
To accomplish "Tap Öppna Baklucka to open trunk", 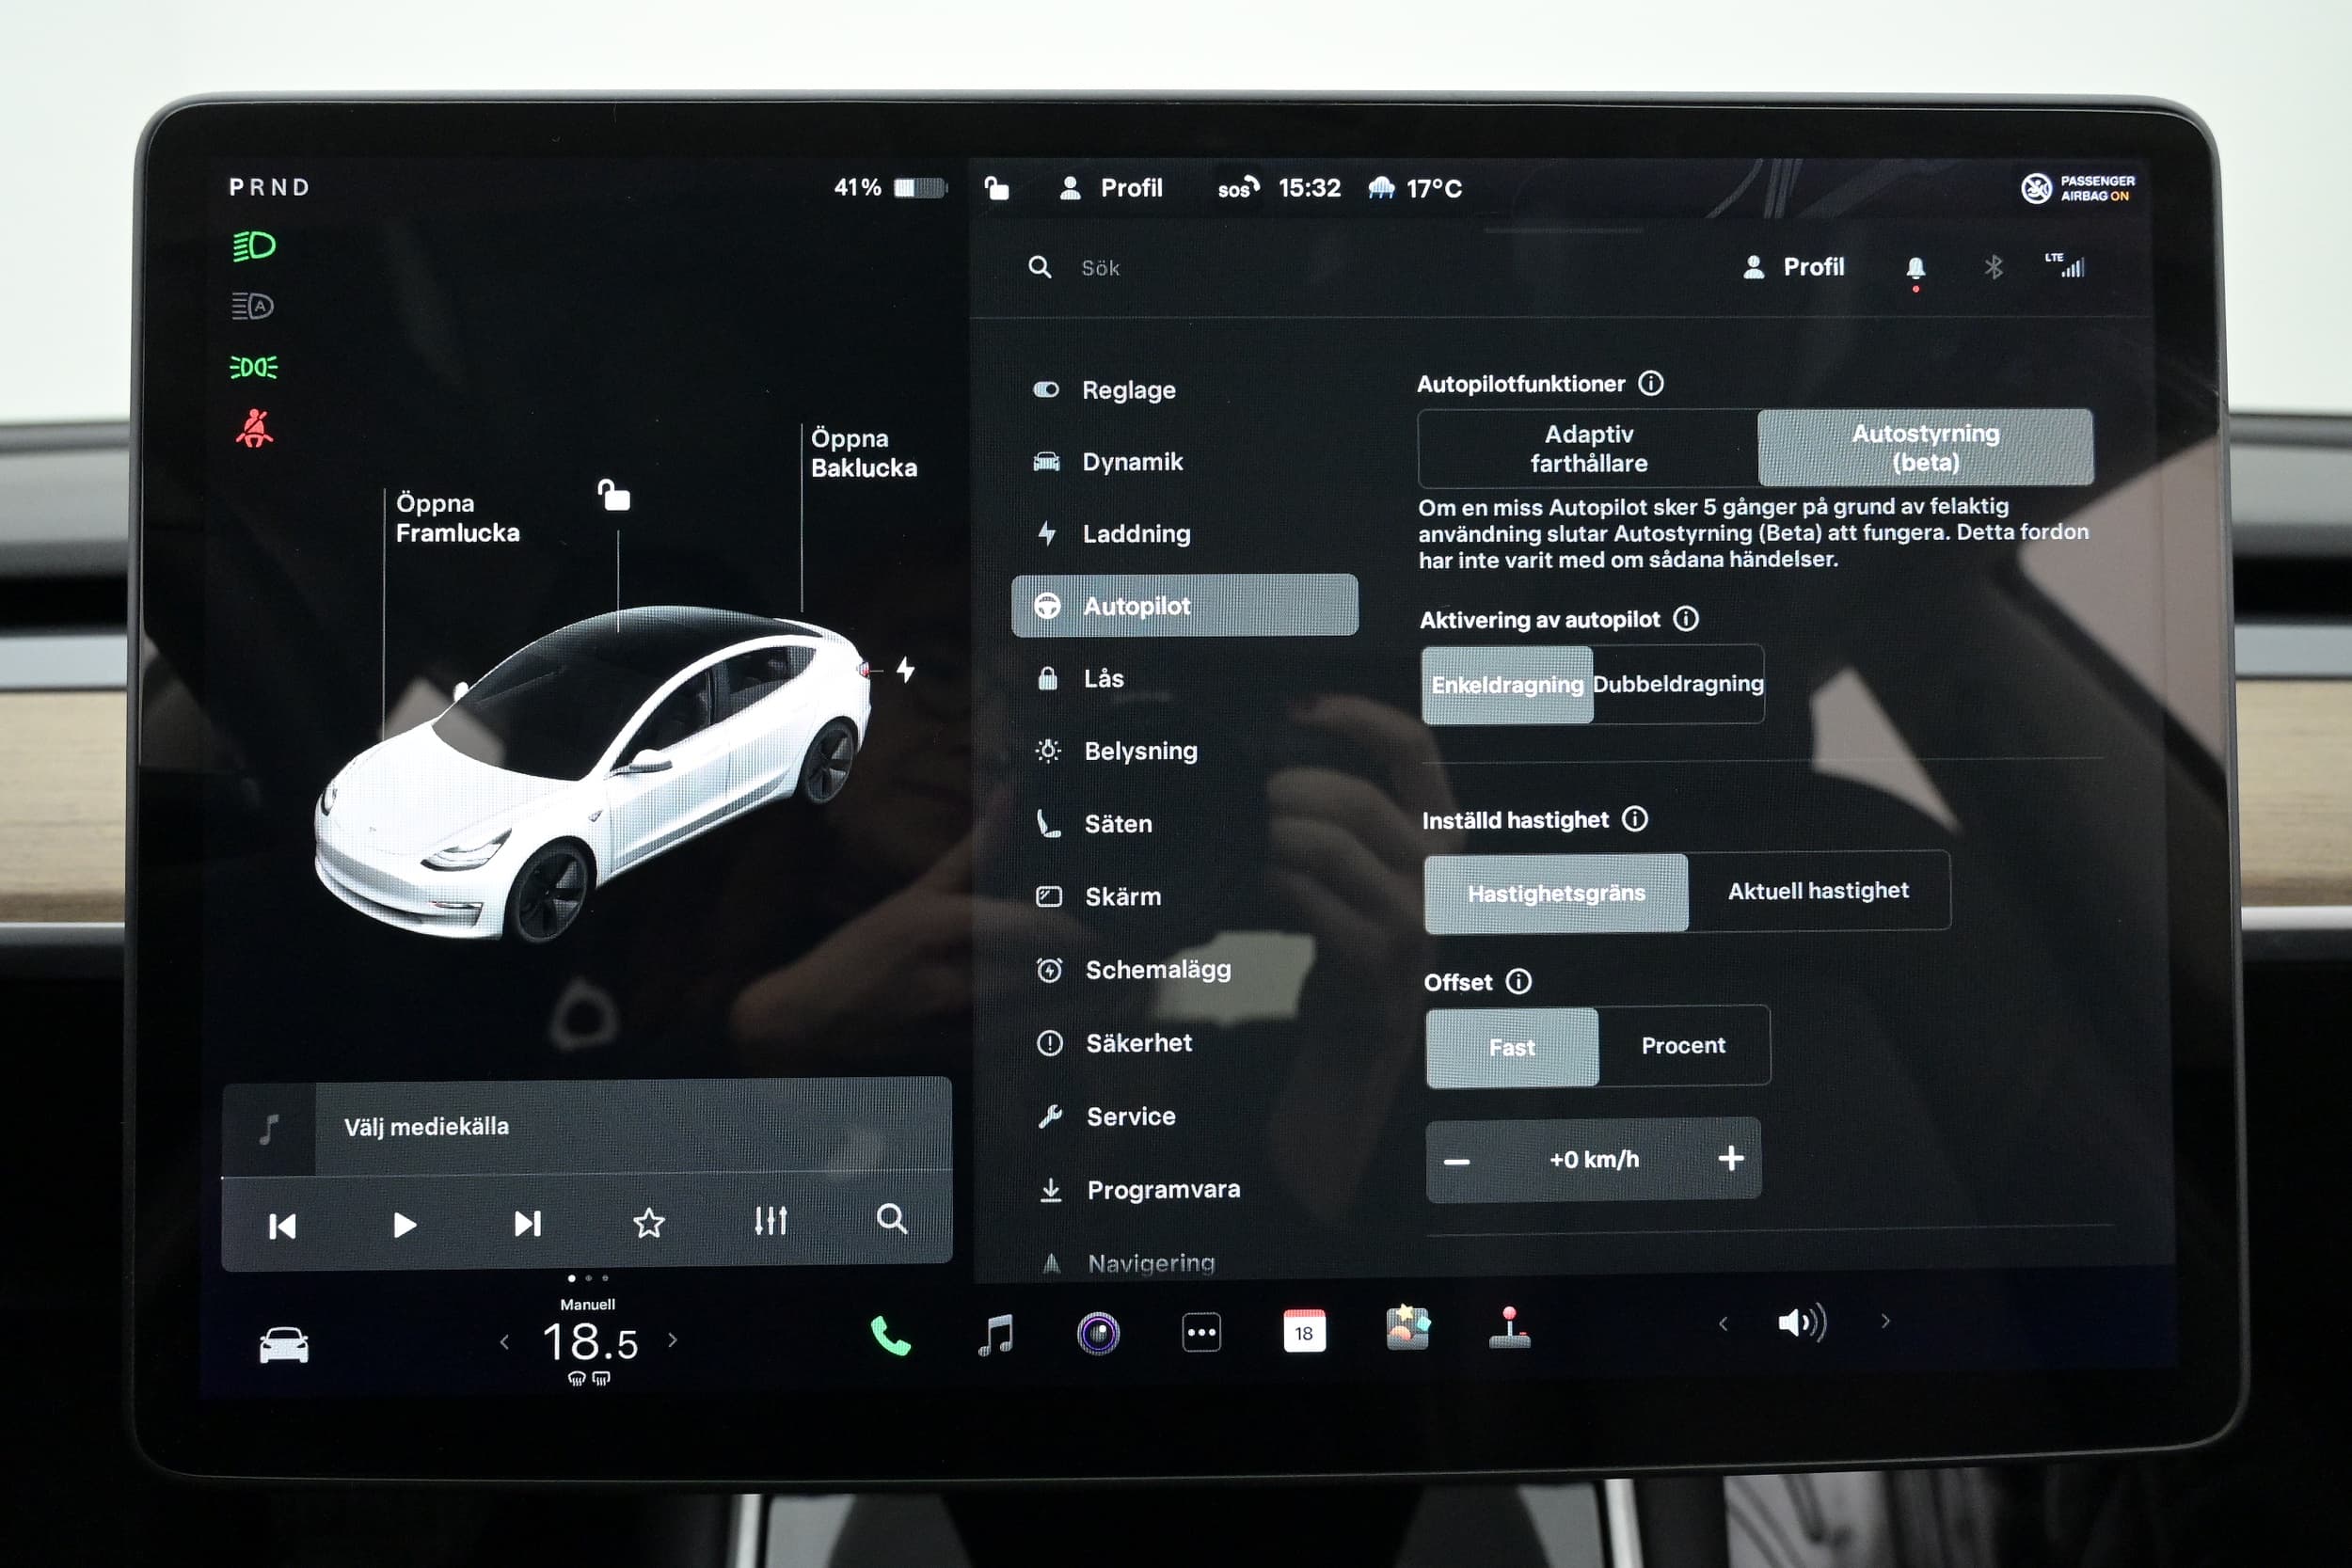I will pos(863,453).
